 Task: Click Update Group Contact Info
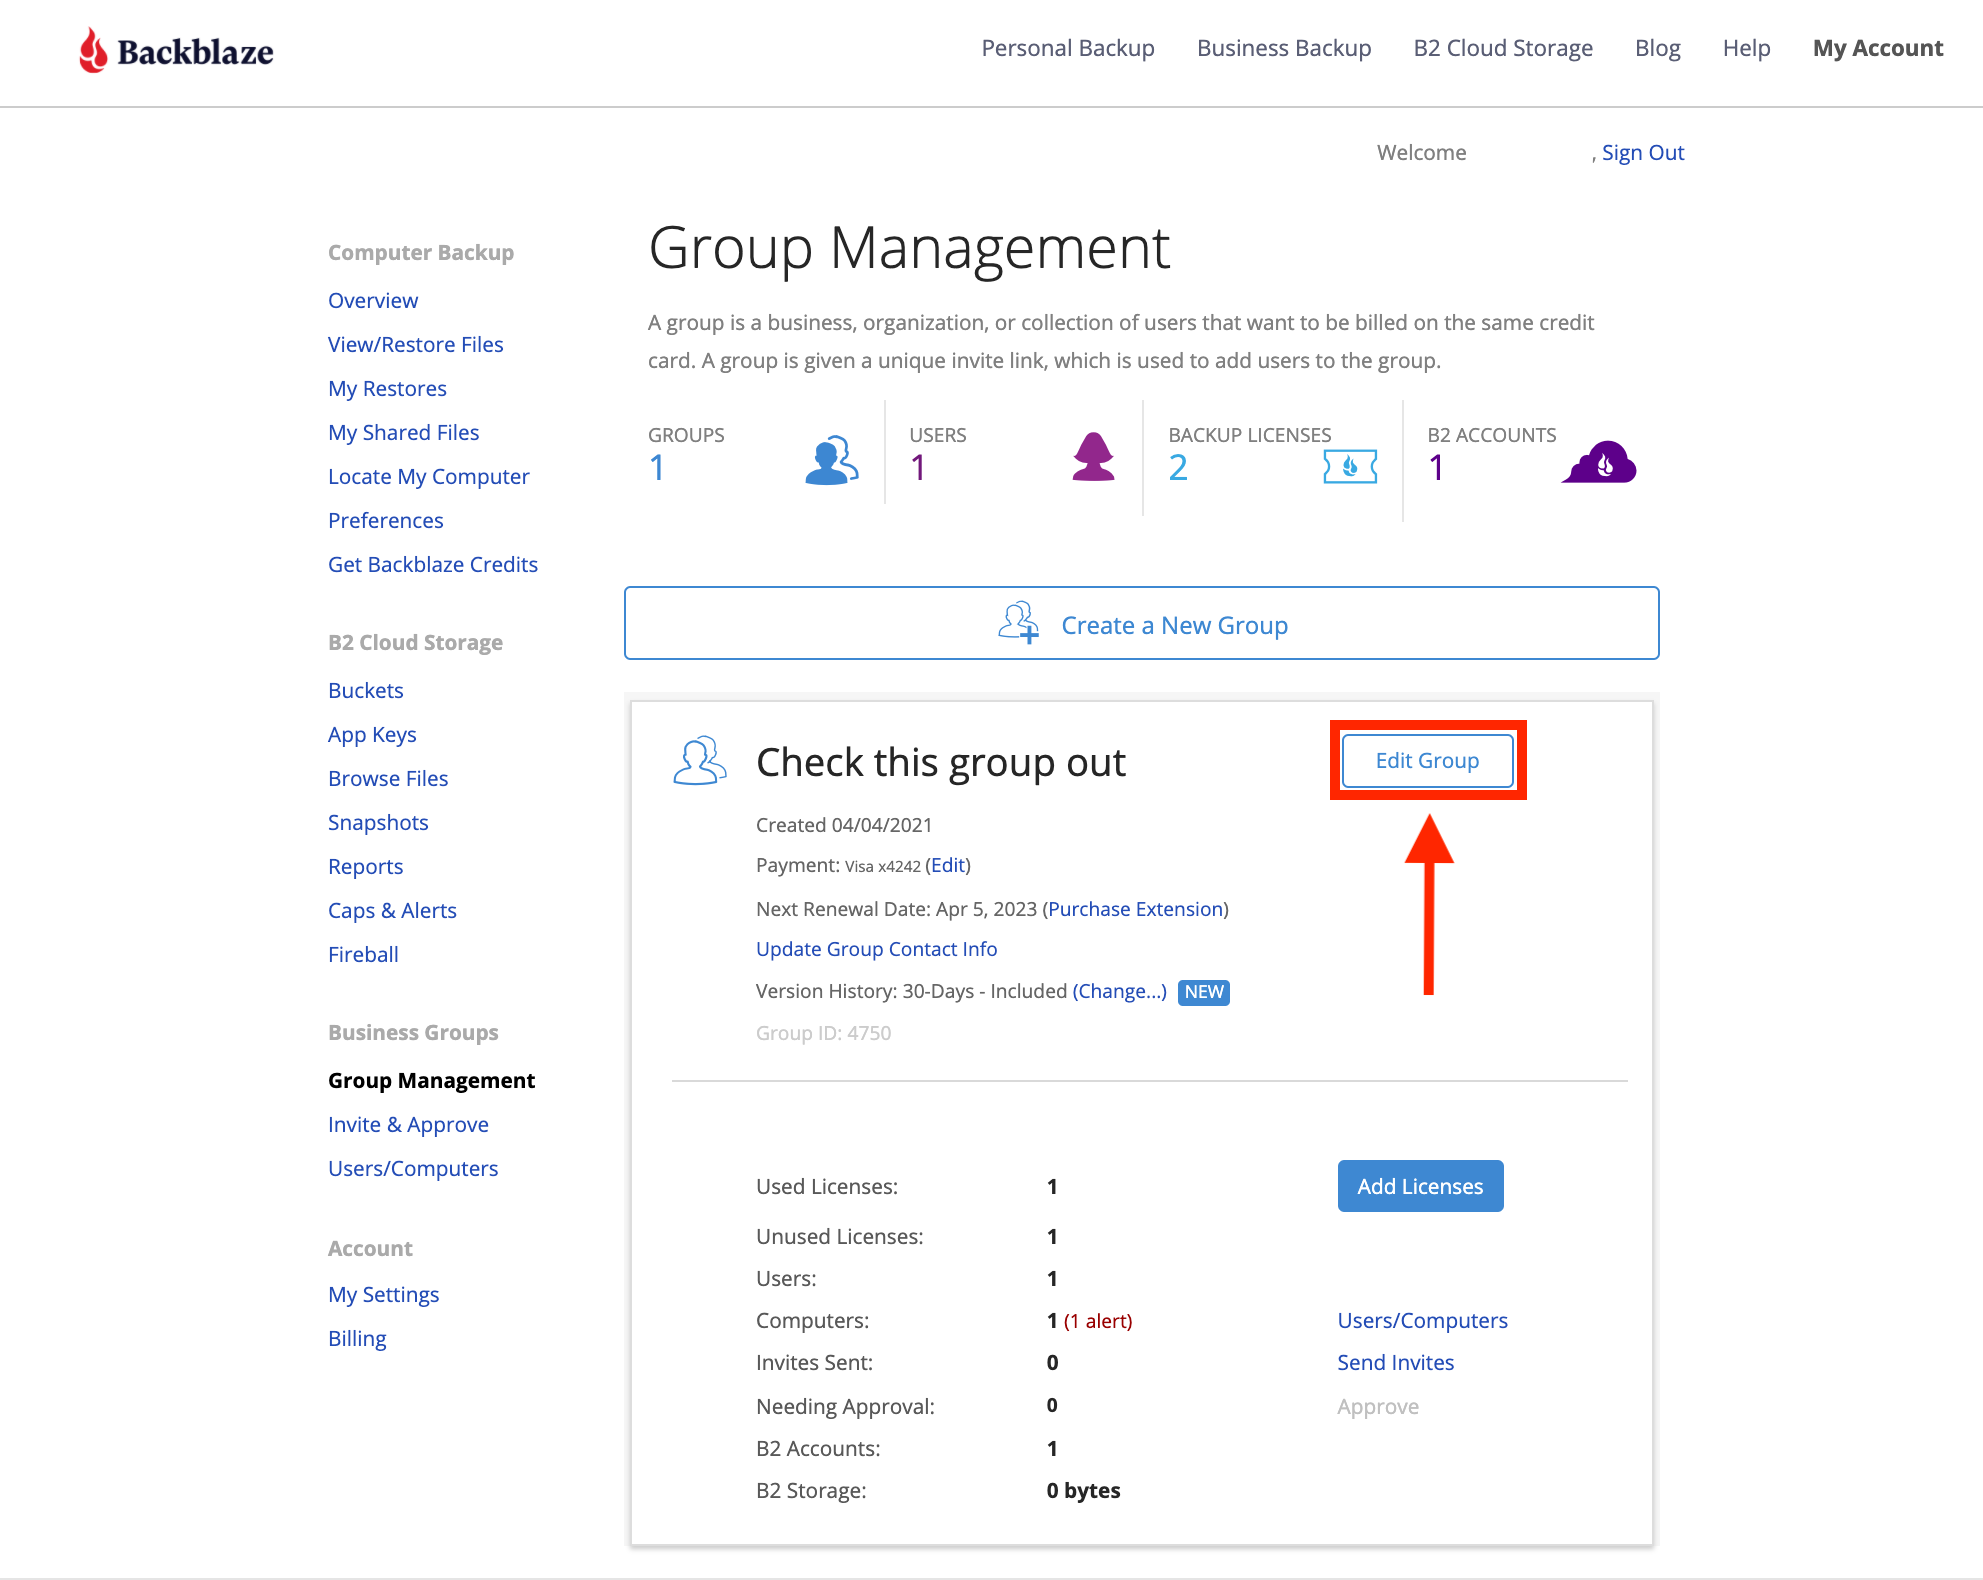tap(876, 949)
